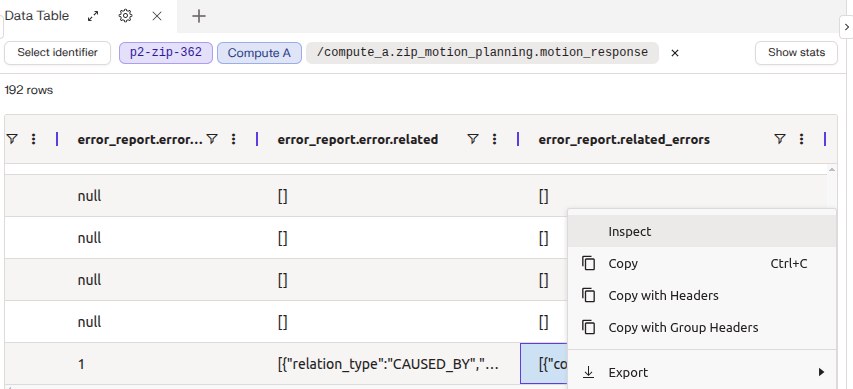Choose Copy from context menu
Screen dimensions: 853x389
702,263
